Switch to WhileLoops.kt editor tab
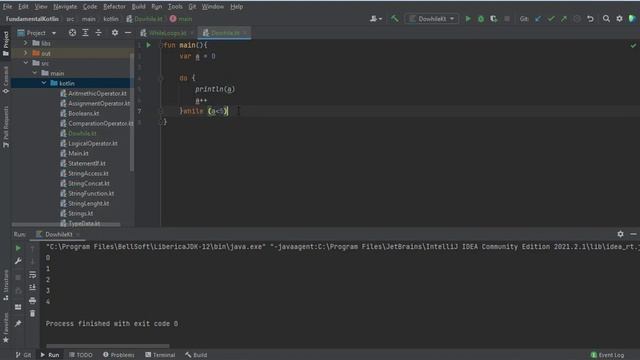The height and width of the screenshot is (360, 640). click(167, 33)
